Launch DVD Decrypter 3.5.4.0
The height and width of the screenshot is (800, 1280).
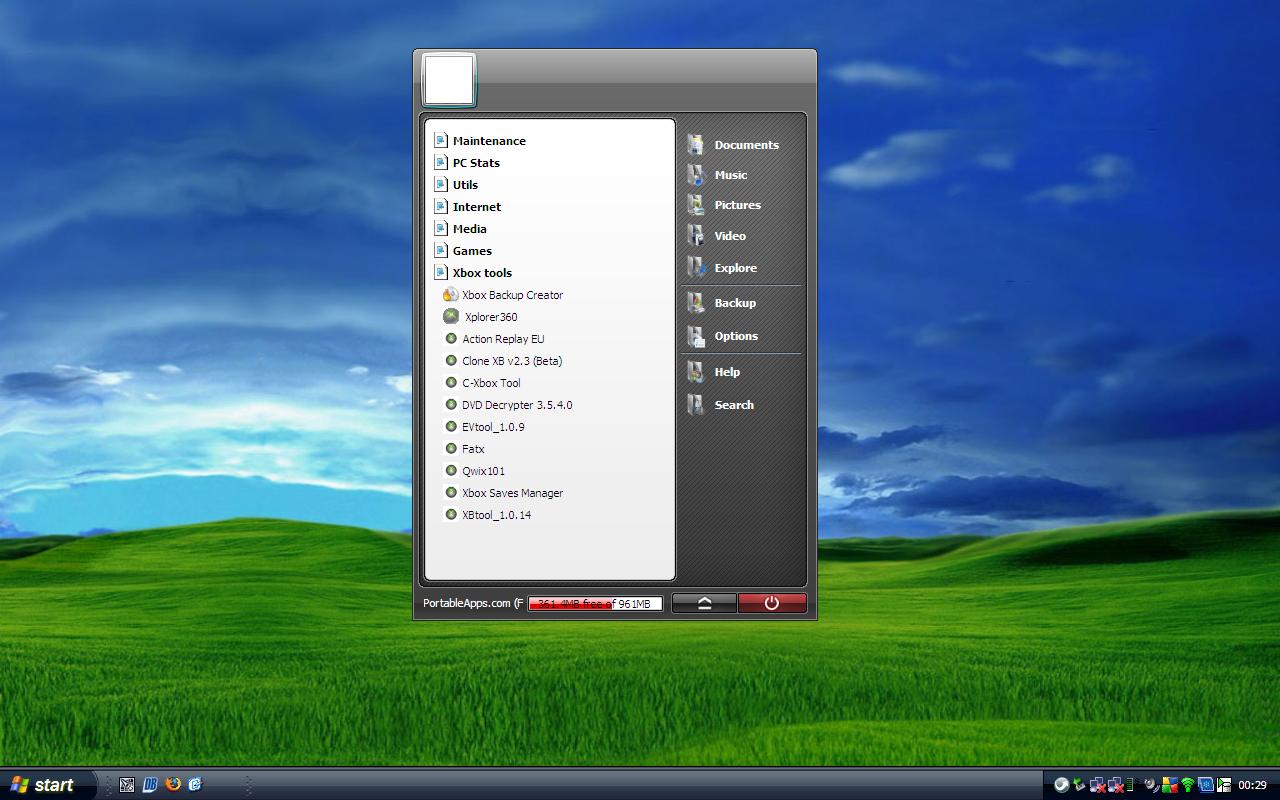tap(516, 405)
